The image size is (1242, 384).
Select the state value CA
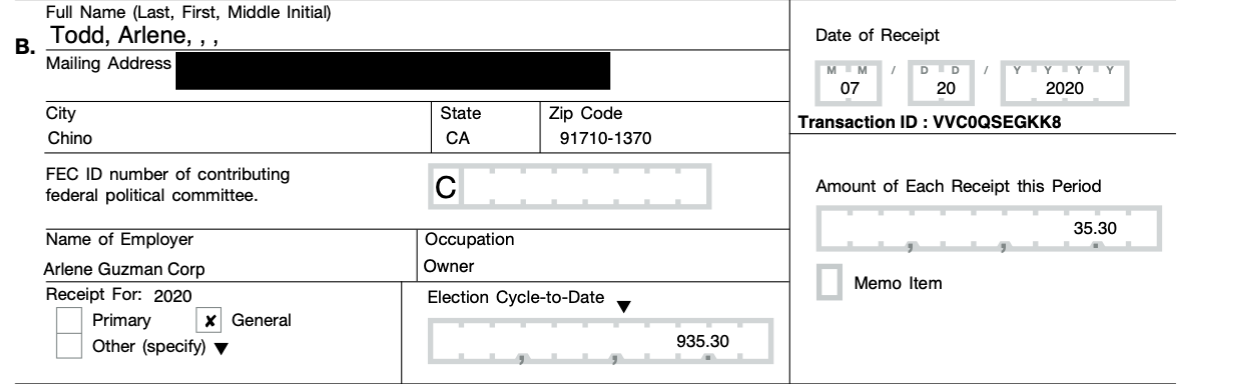pos(458,139)
